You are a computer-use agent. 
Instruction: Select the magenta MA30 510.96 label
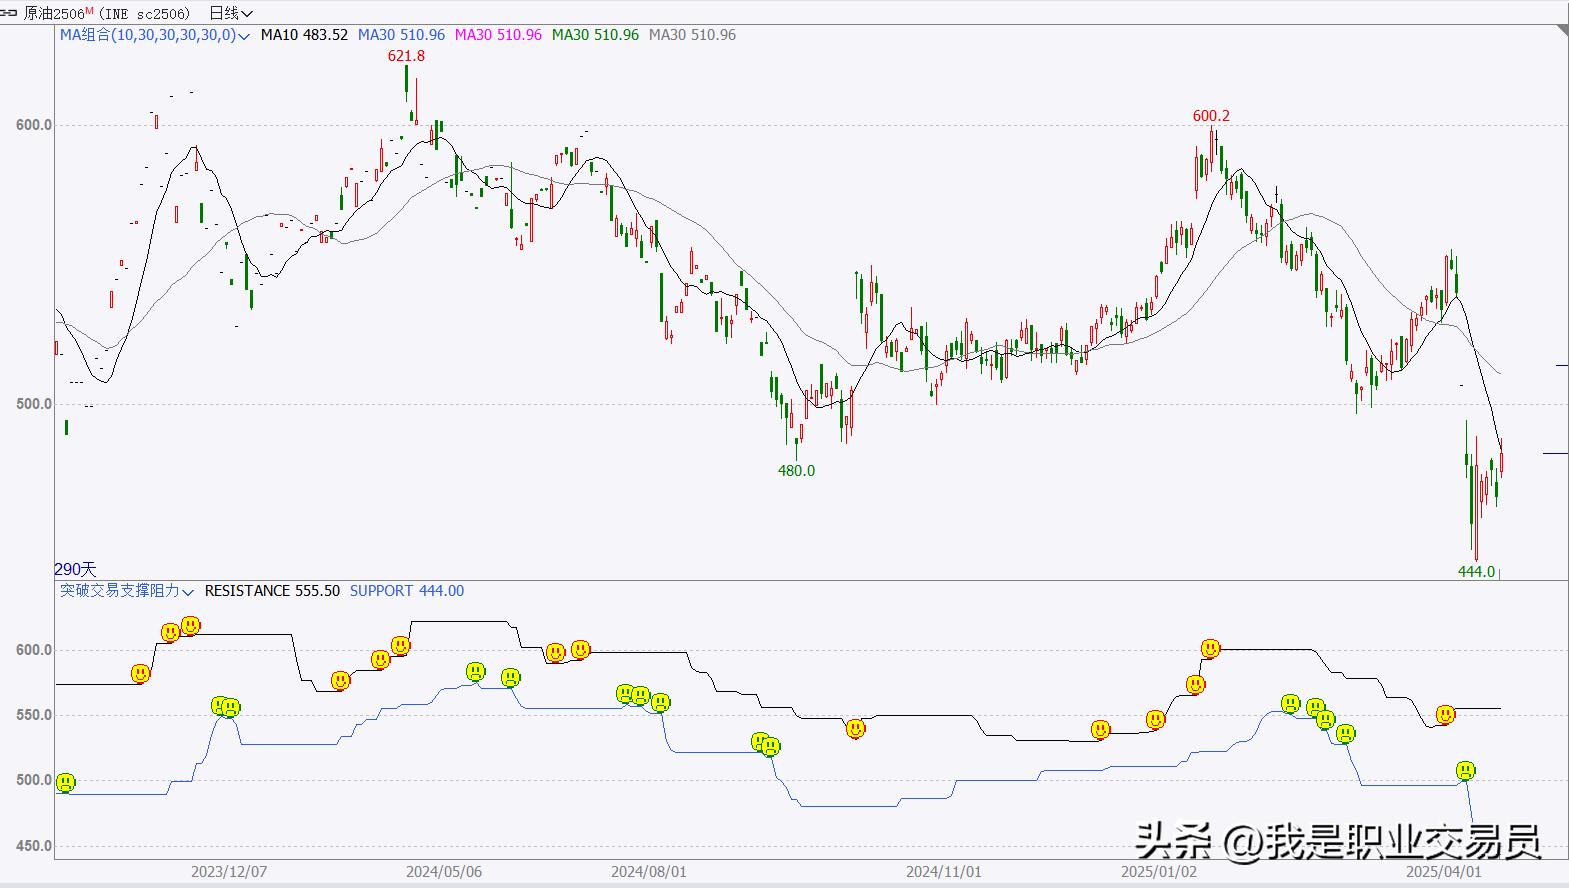(x=498, y=35)
